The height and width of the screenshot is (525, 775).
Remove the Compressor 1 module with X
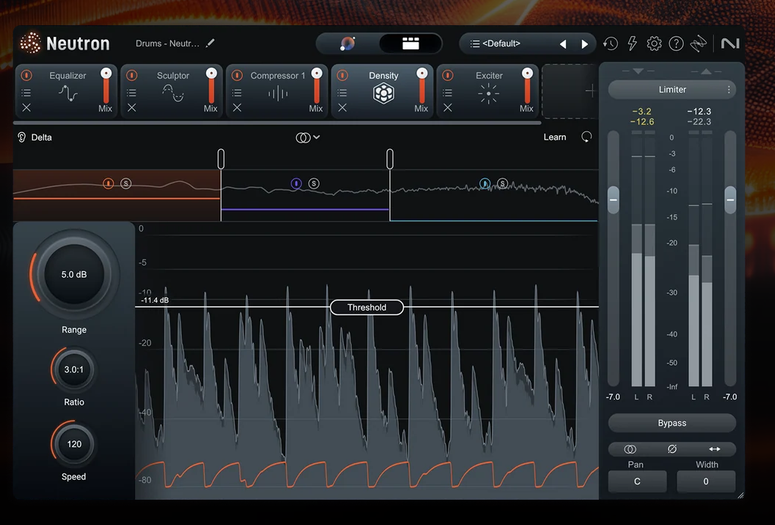coord(237,108)
